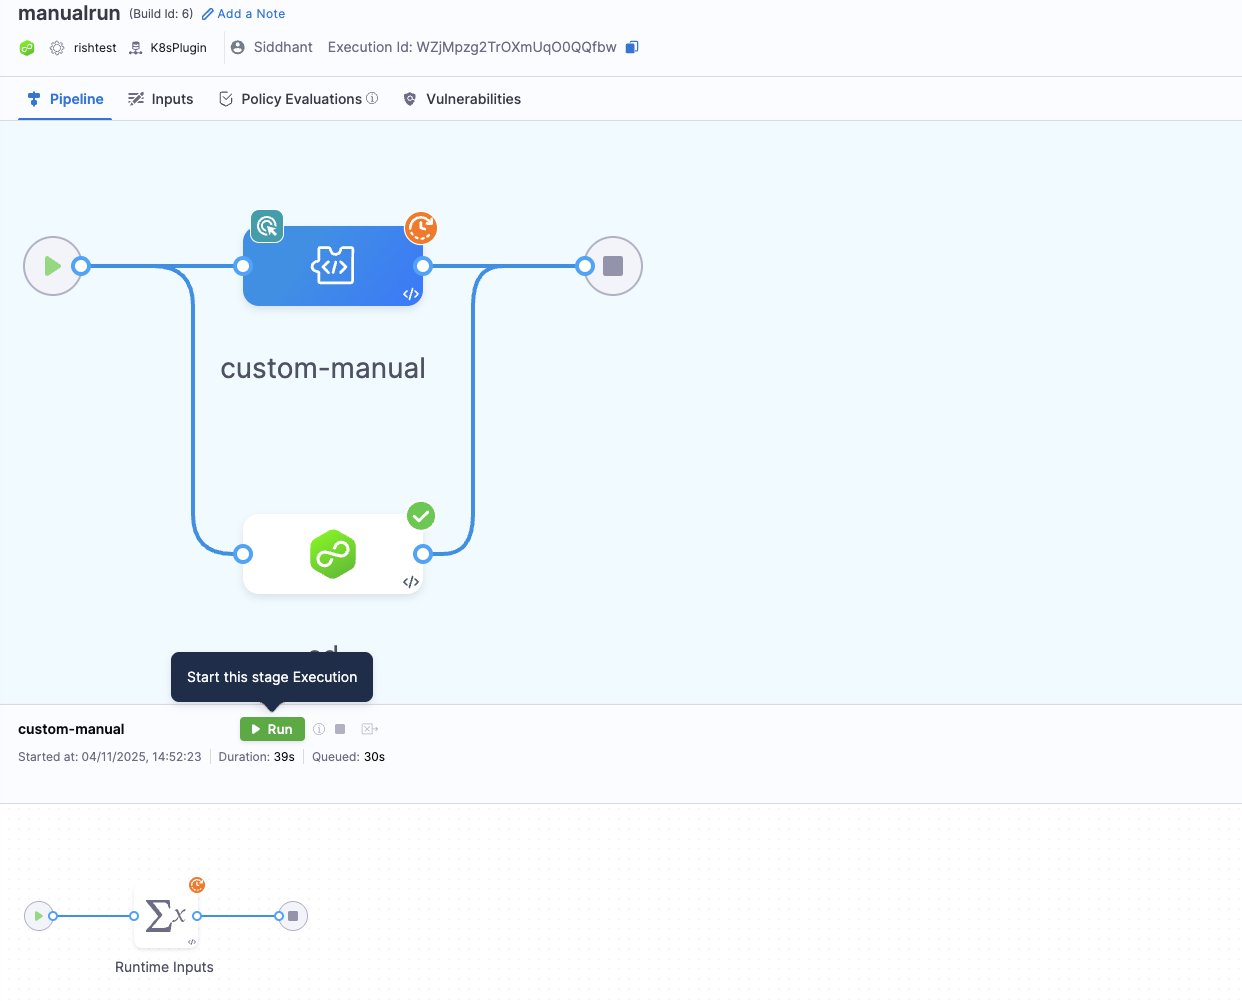
Task: Click the Add a Note link
Action: (244, 14)
